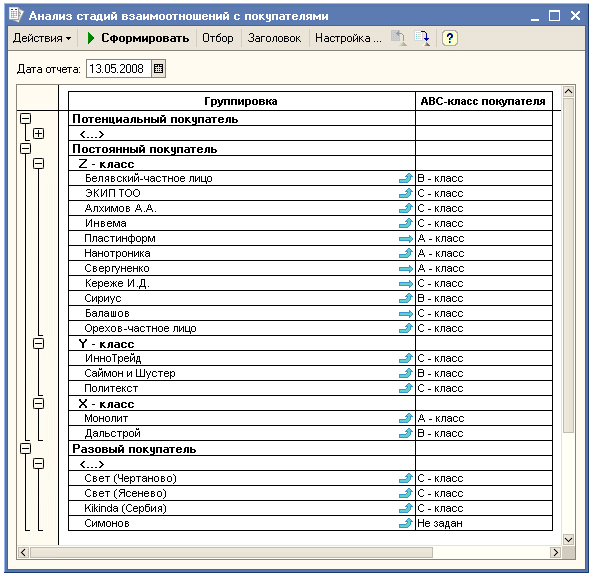The width and height of the screenshot is (593, 579).
Task: Click the horizontal scrollbar right arrow
Action: 555,553
